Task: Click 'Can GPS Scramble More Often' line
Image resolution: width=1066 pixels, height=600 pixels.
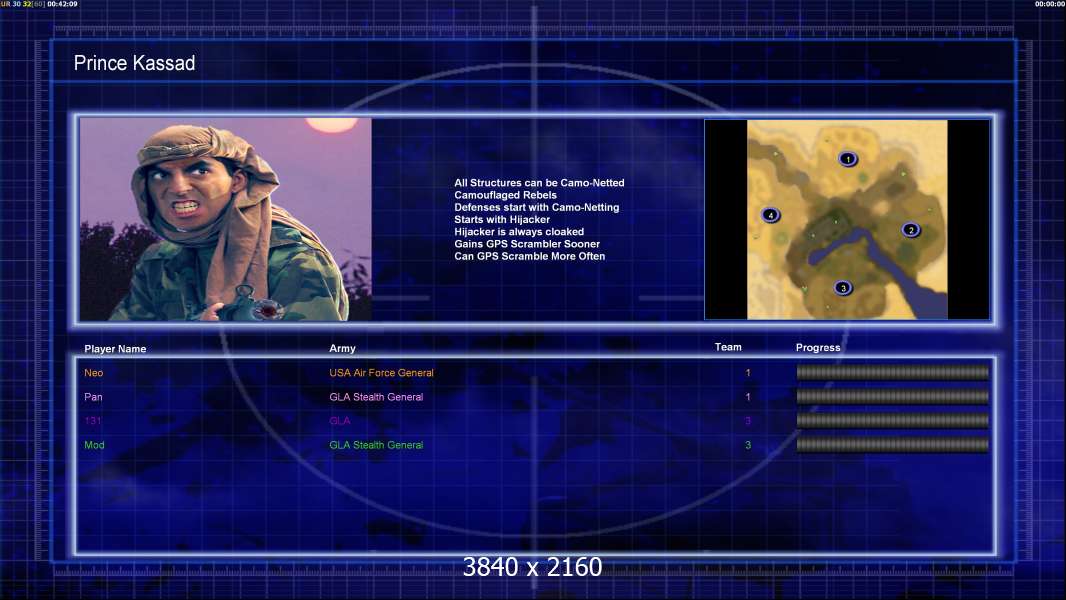Action: (x=530, y=256)
